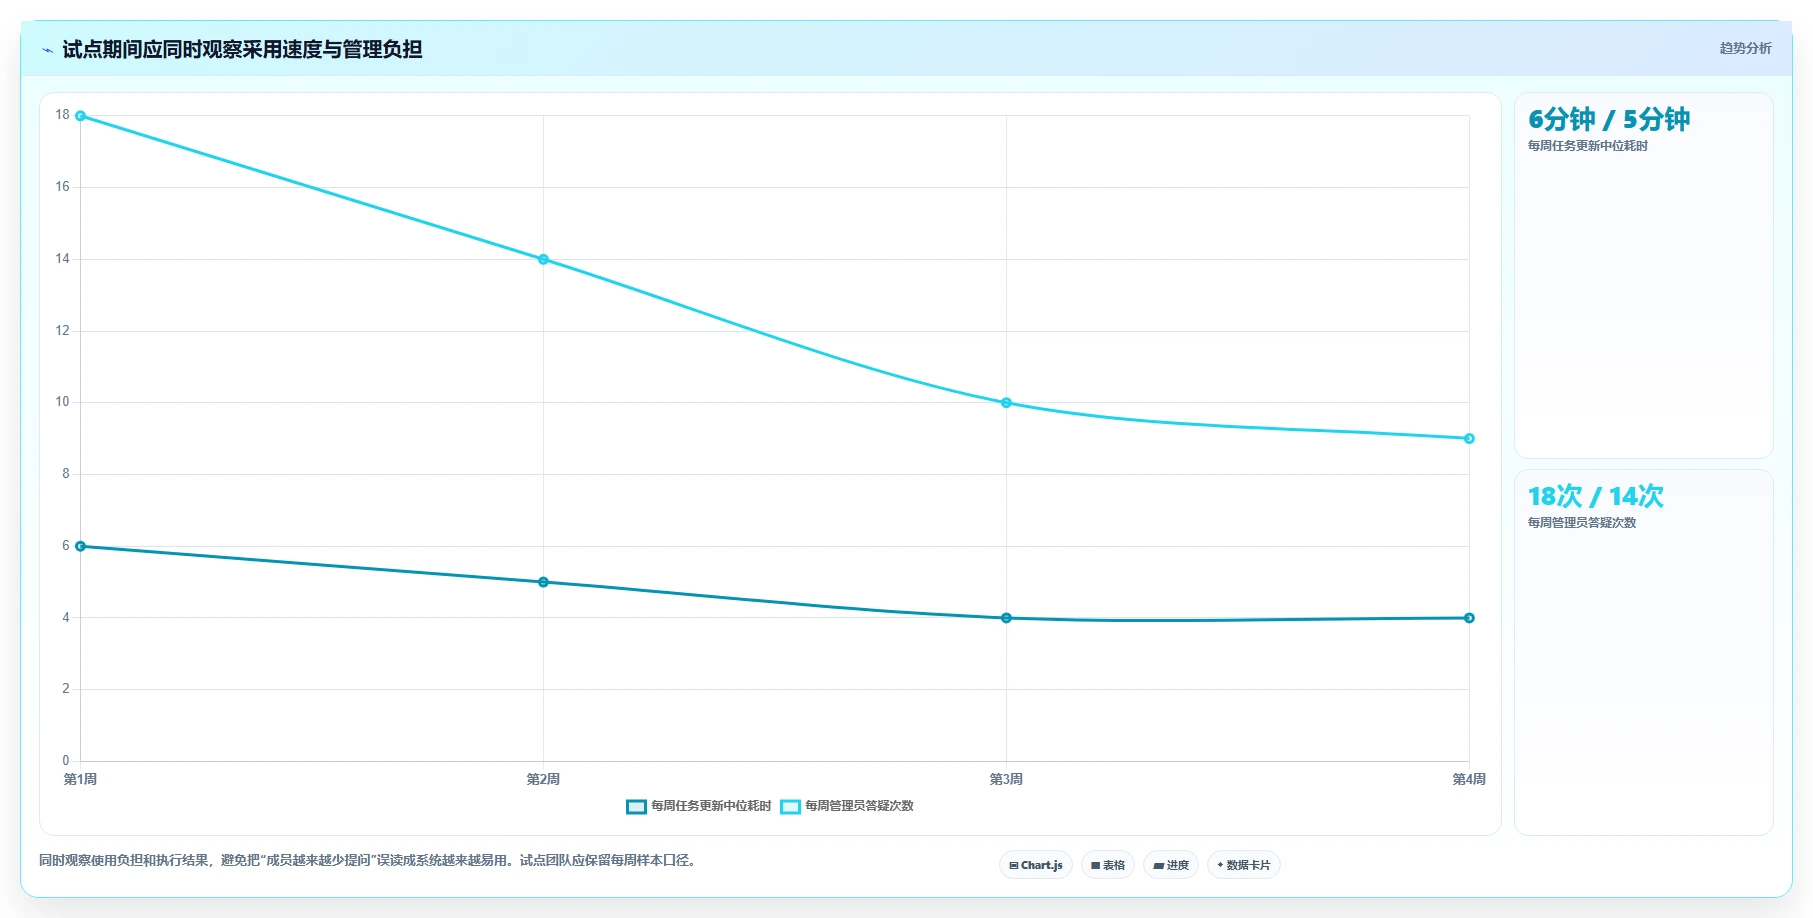The height and width of the screenshot is (918, 1813).
Task: Open the 趋势分析 label in the header
Action: [1745, 48]
